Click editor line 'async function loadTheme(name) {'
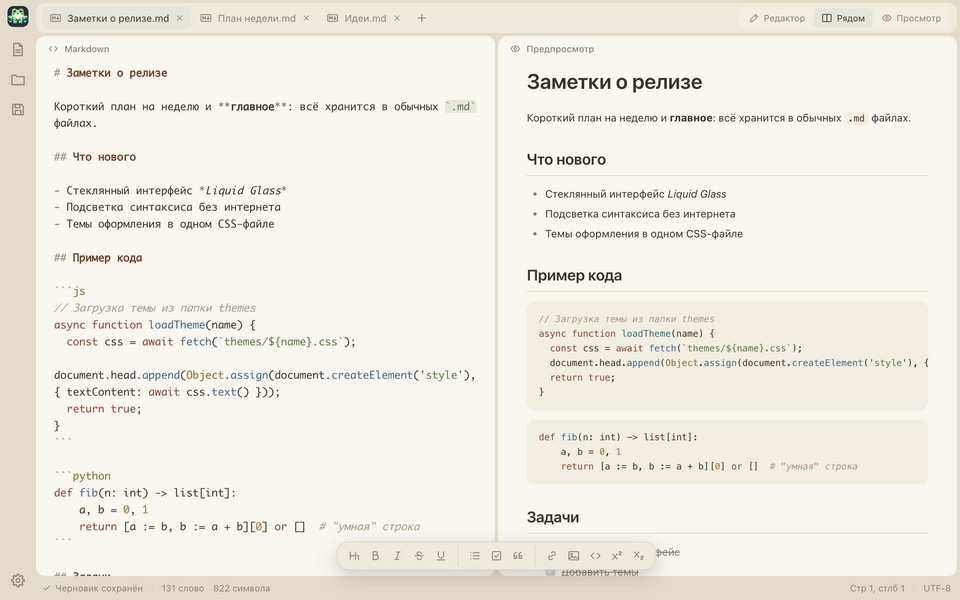960x600 pixels. pos(154,324)
